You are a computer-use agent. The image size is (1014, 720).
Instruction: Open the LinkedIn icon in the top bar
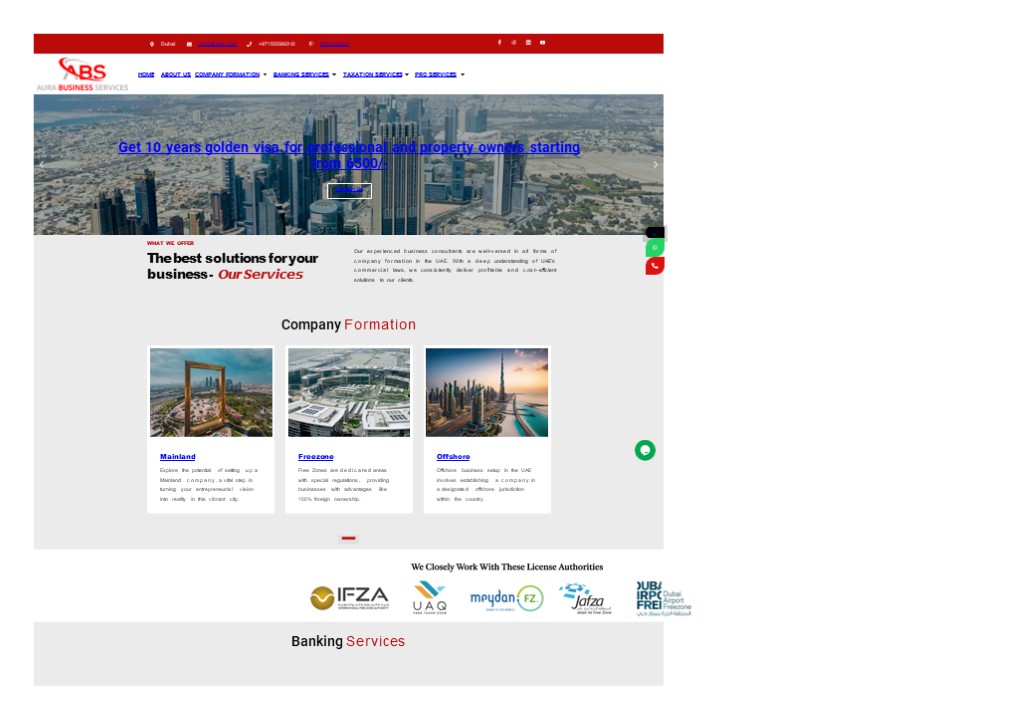click(528, 43)
